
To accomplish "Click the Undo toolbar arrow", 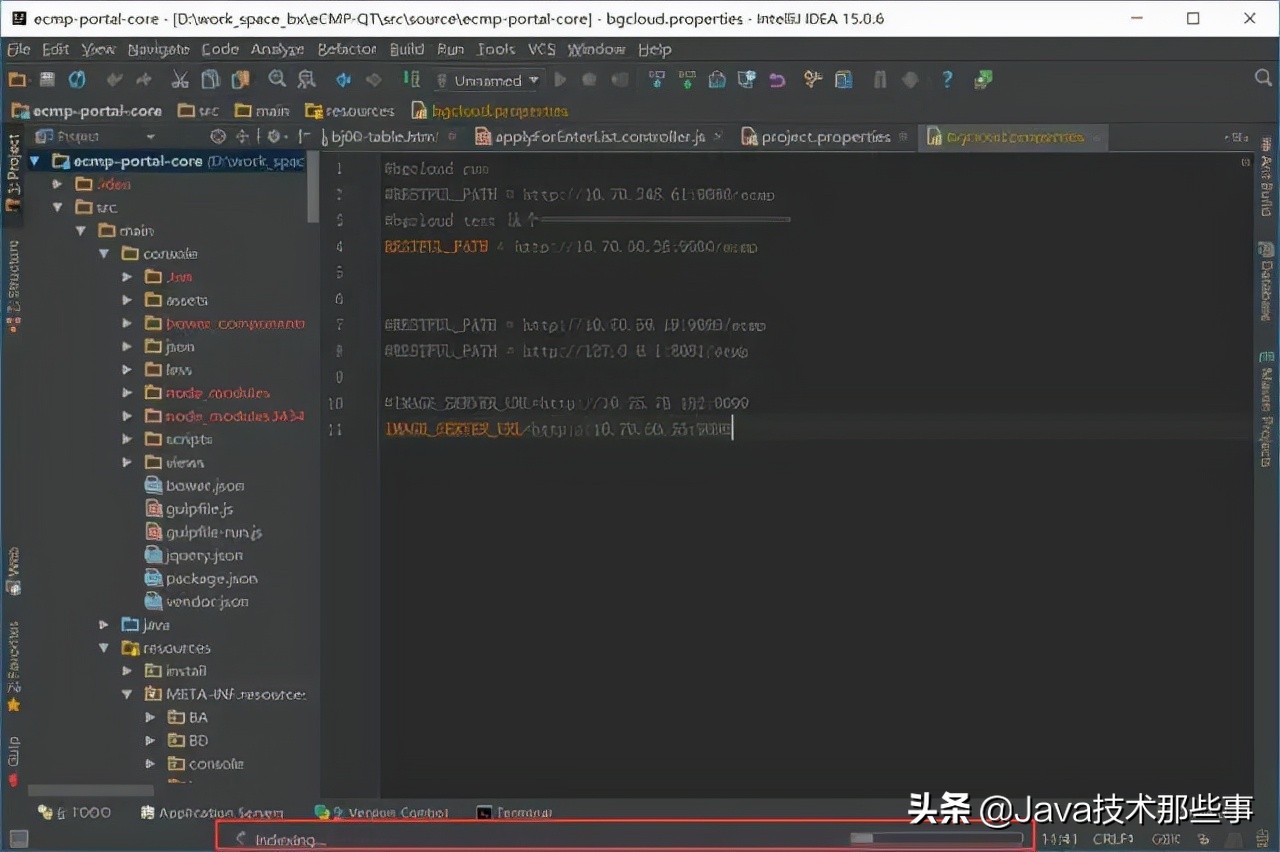I will [x=114, y=80].
